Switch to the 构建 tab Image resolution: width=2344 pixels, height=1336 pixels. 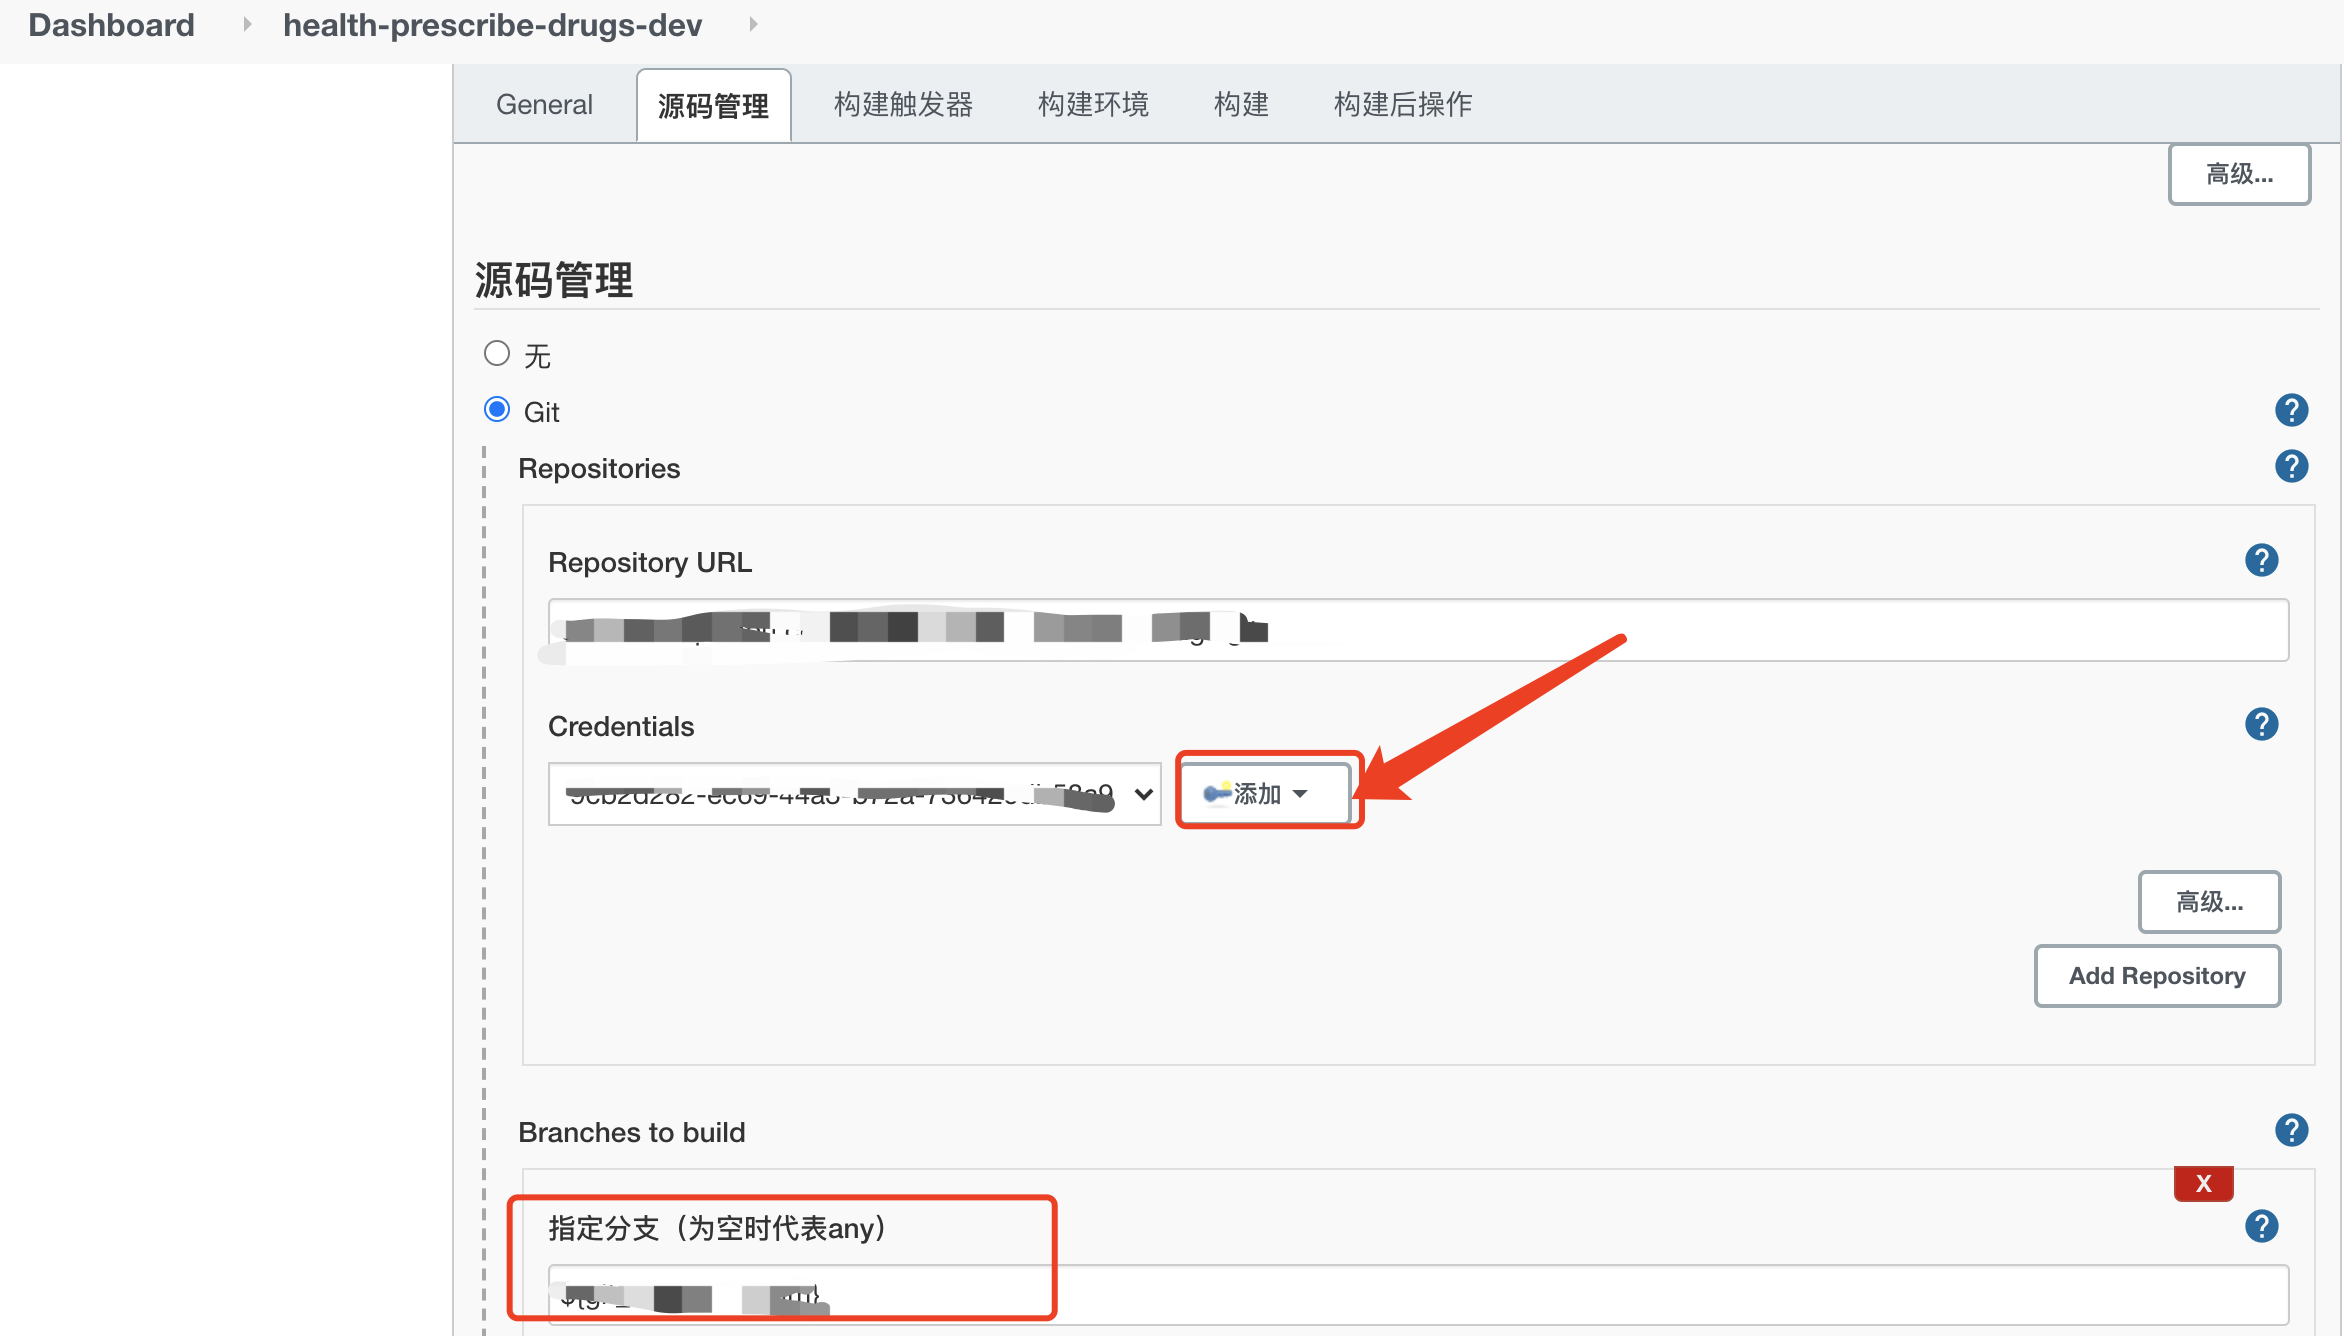tap(1241, 104)
